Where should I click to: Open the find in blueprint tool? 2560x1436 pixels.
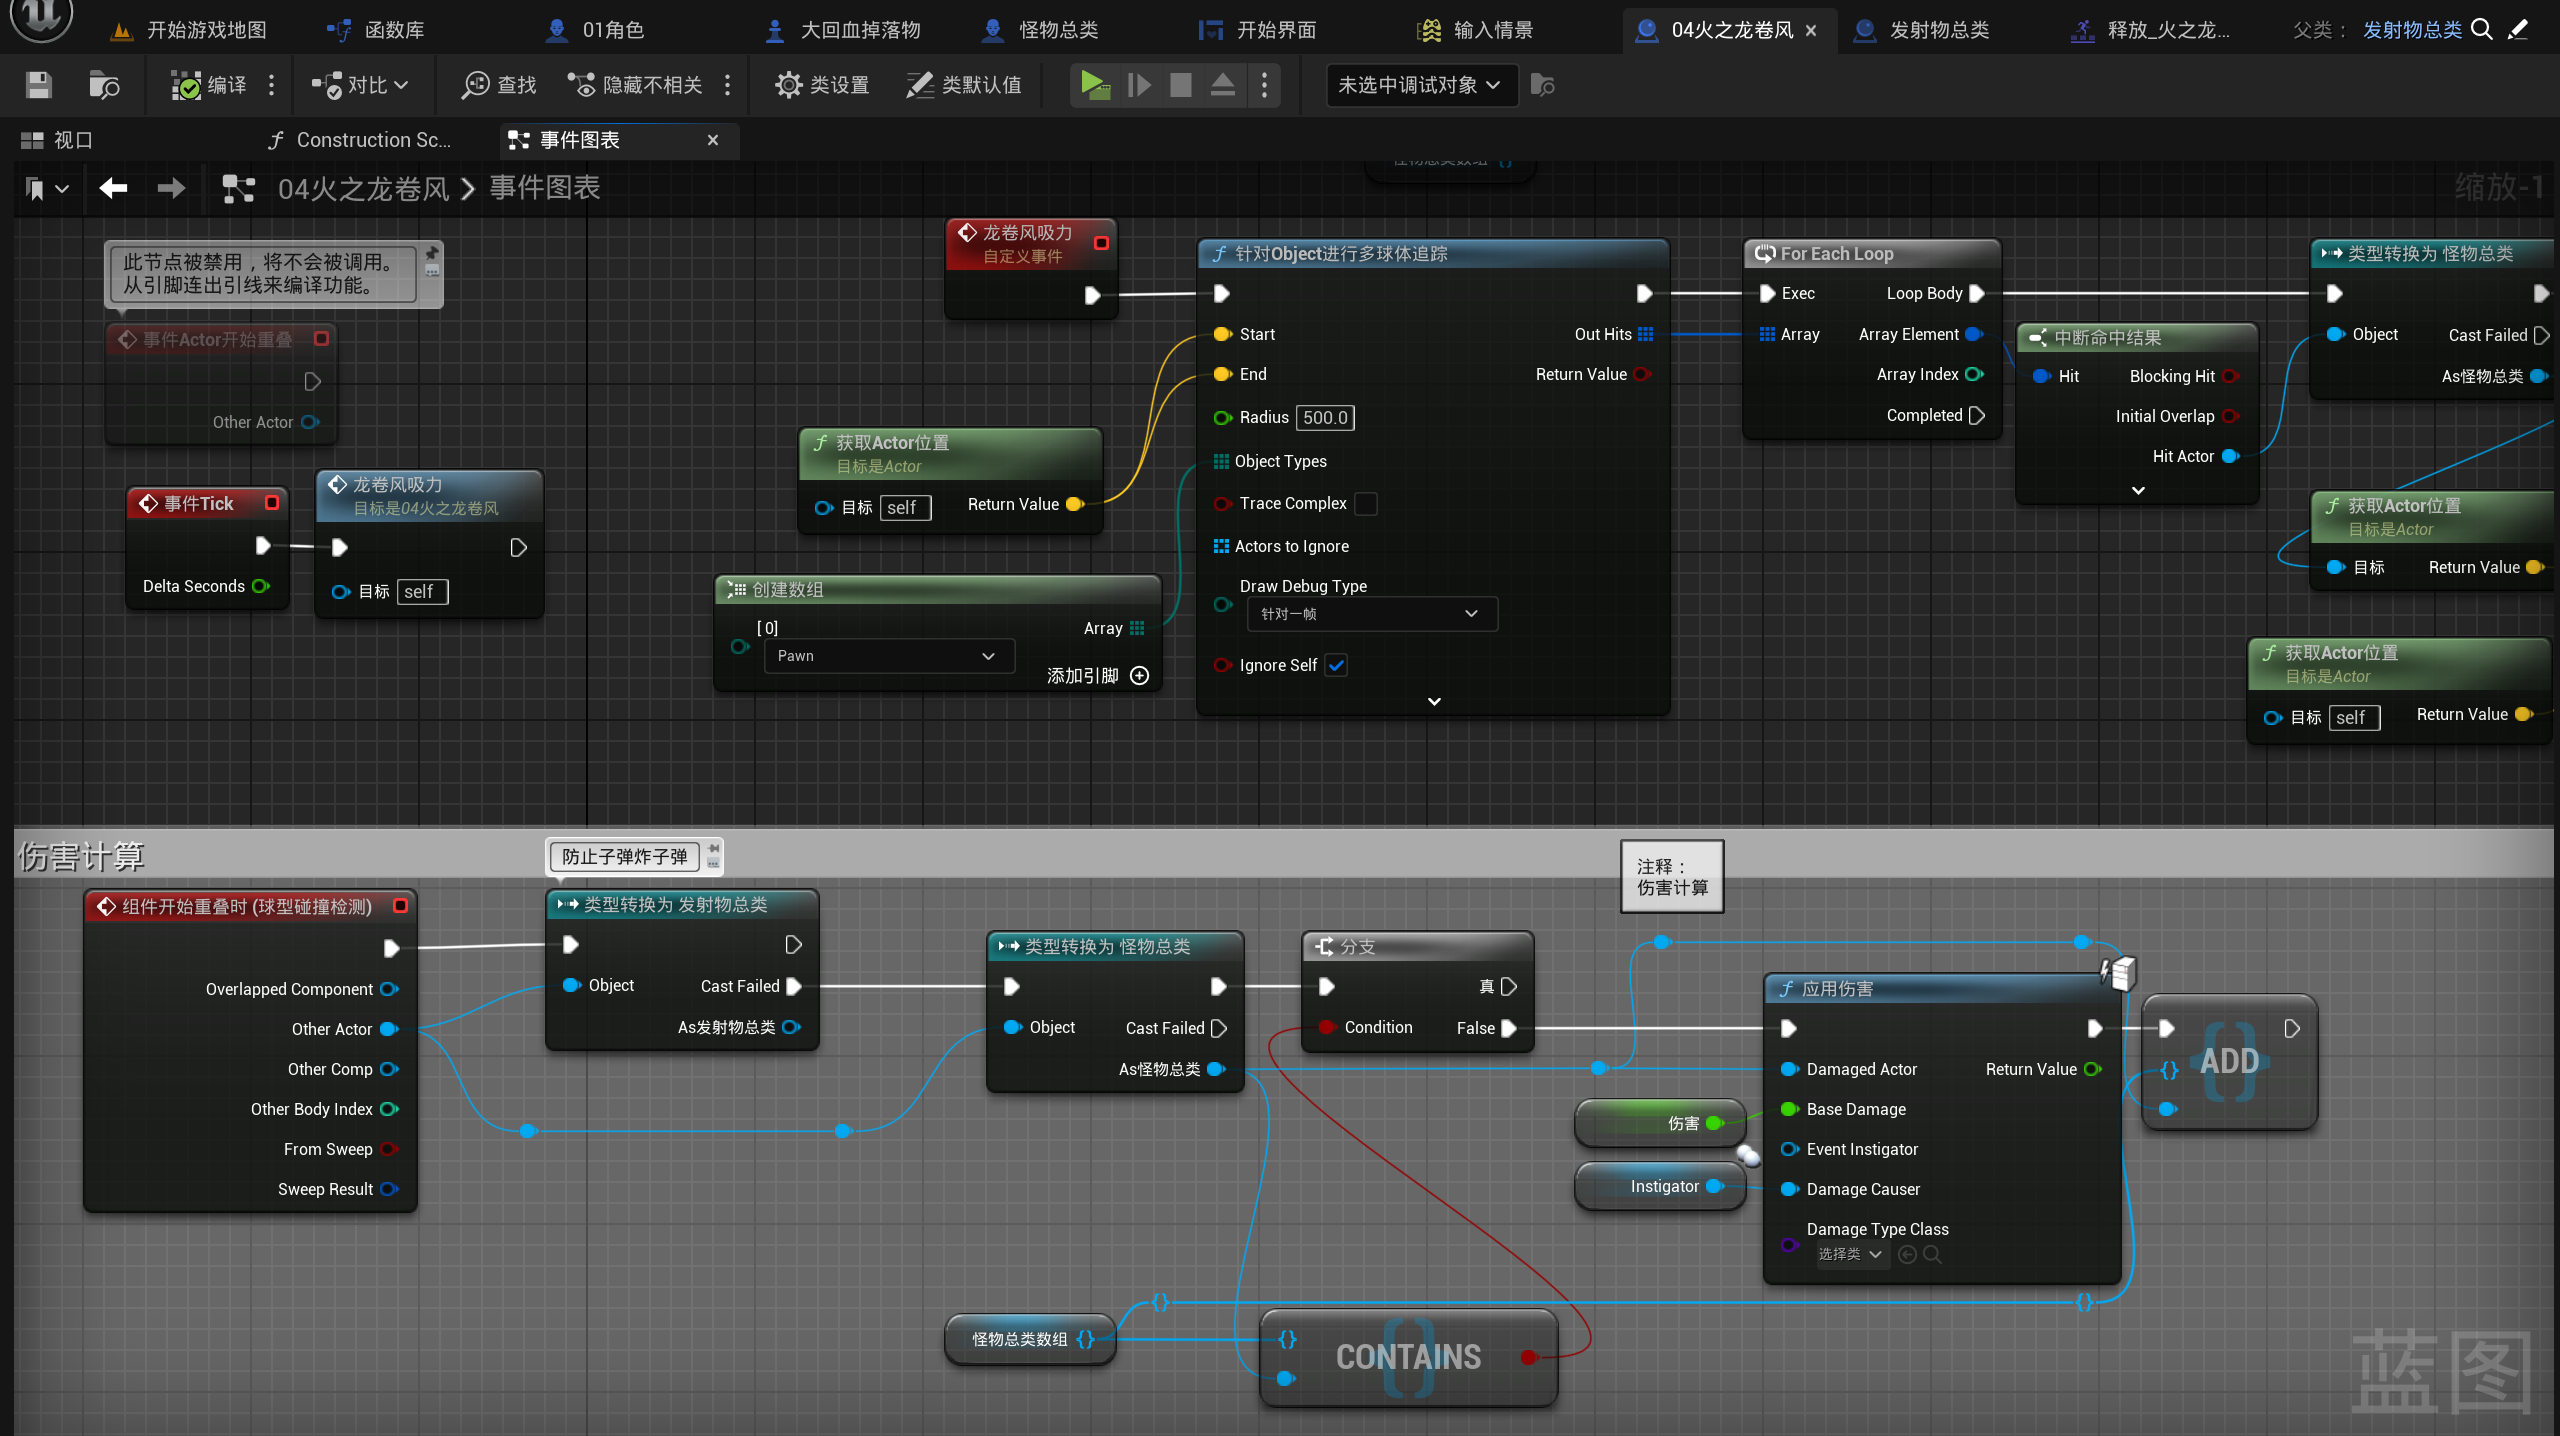498,85
